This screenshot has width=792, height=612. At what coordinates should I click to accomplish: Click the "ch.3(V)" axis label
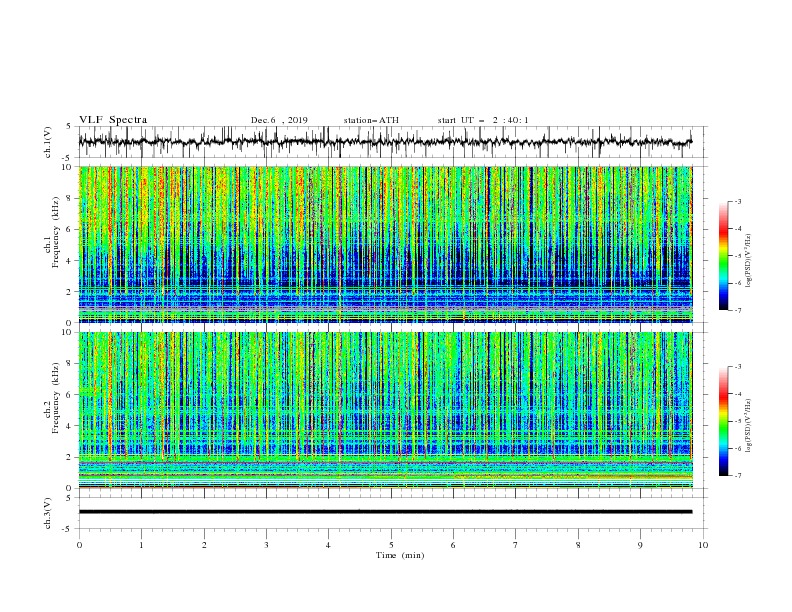coord(48,513)
